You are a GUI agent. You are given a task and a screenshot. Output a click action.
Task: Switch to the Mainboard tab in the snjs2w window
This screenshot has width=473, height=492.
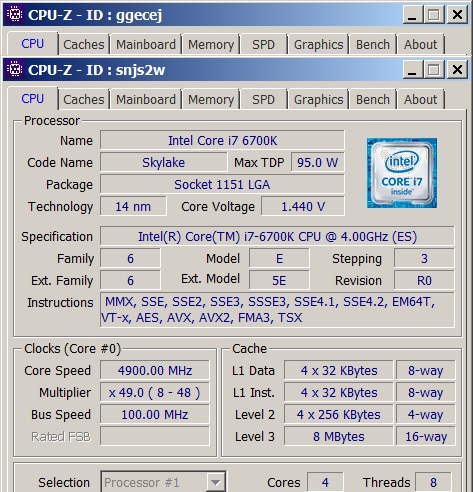click(x=146, y=99)
